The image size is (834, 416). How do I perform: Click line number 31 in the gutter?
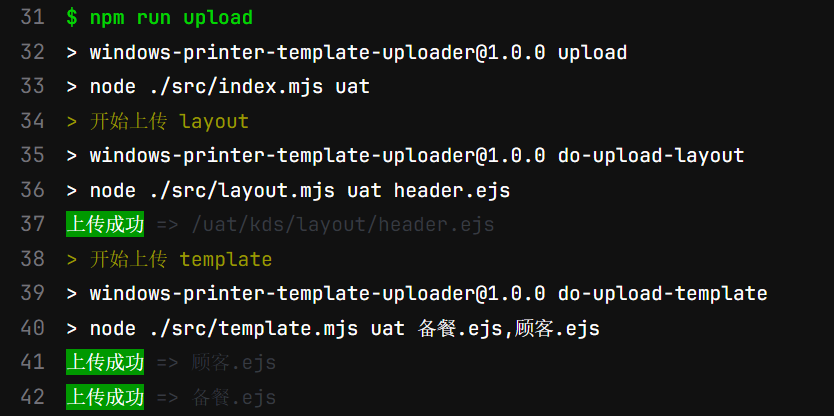[32, 17]
